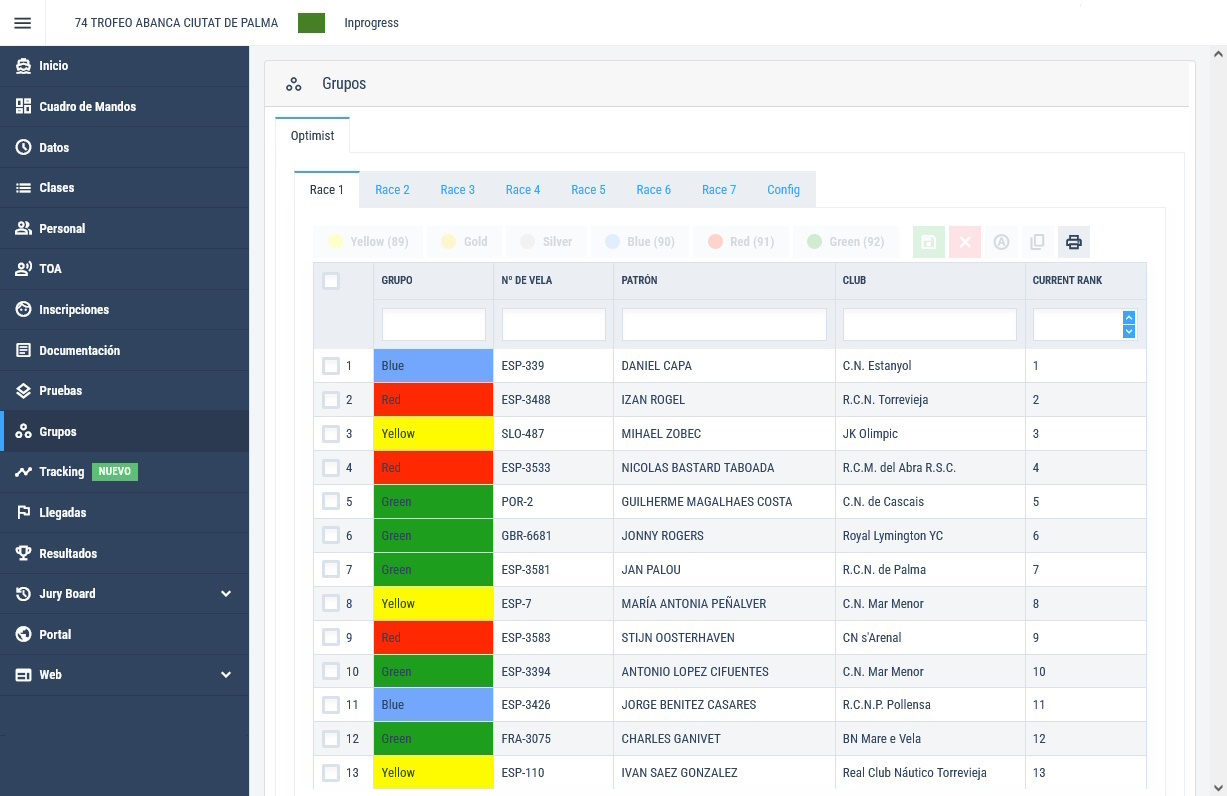Check the box for row 1 Daniel Capa
The width and height of the screenshot is (1227, 796).
[x=331, y=366]
